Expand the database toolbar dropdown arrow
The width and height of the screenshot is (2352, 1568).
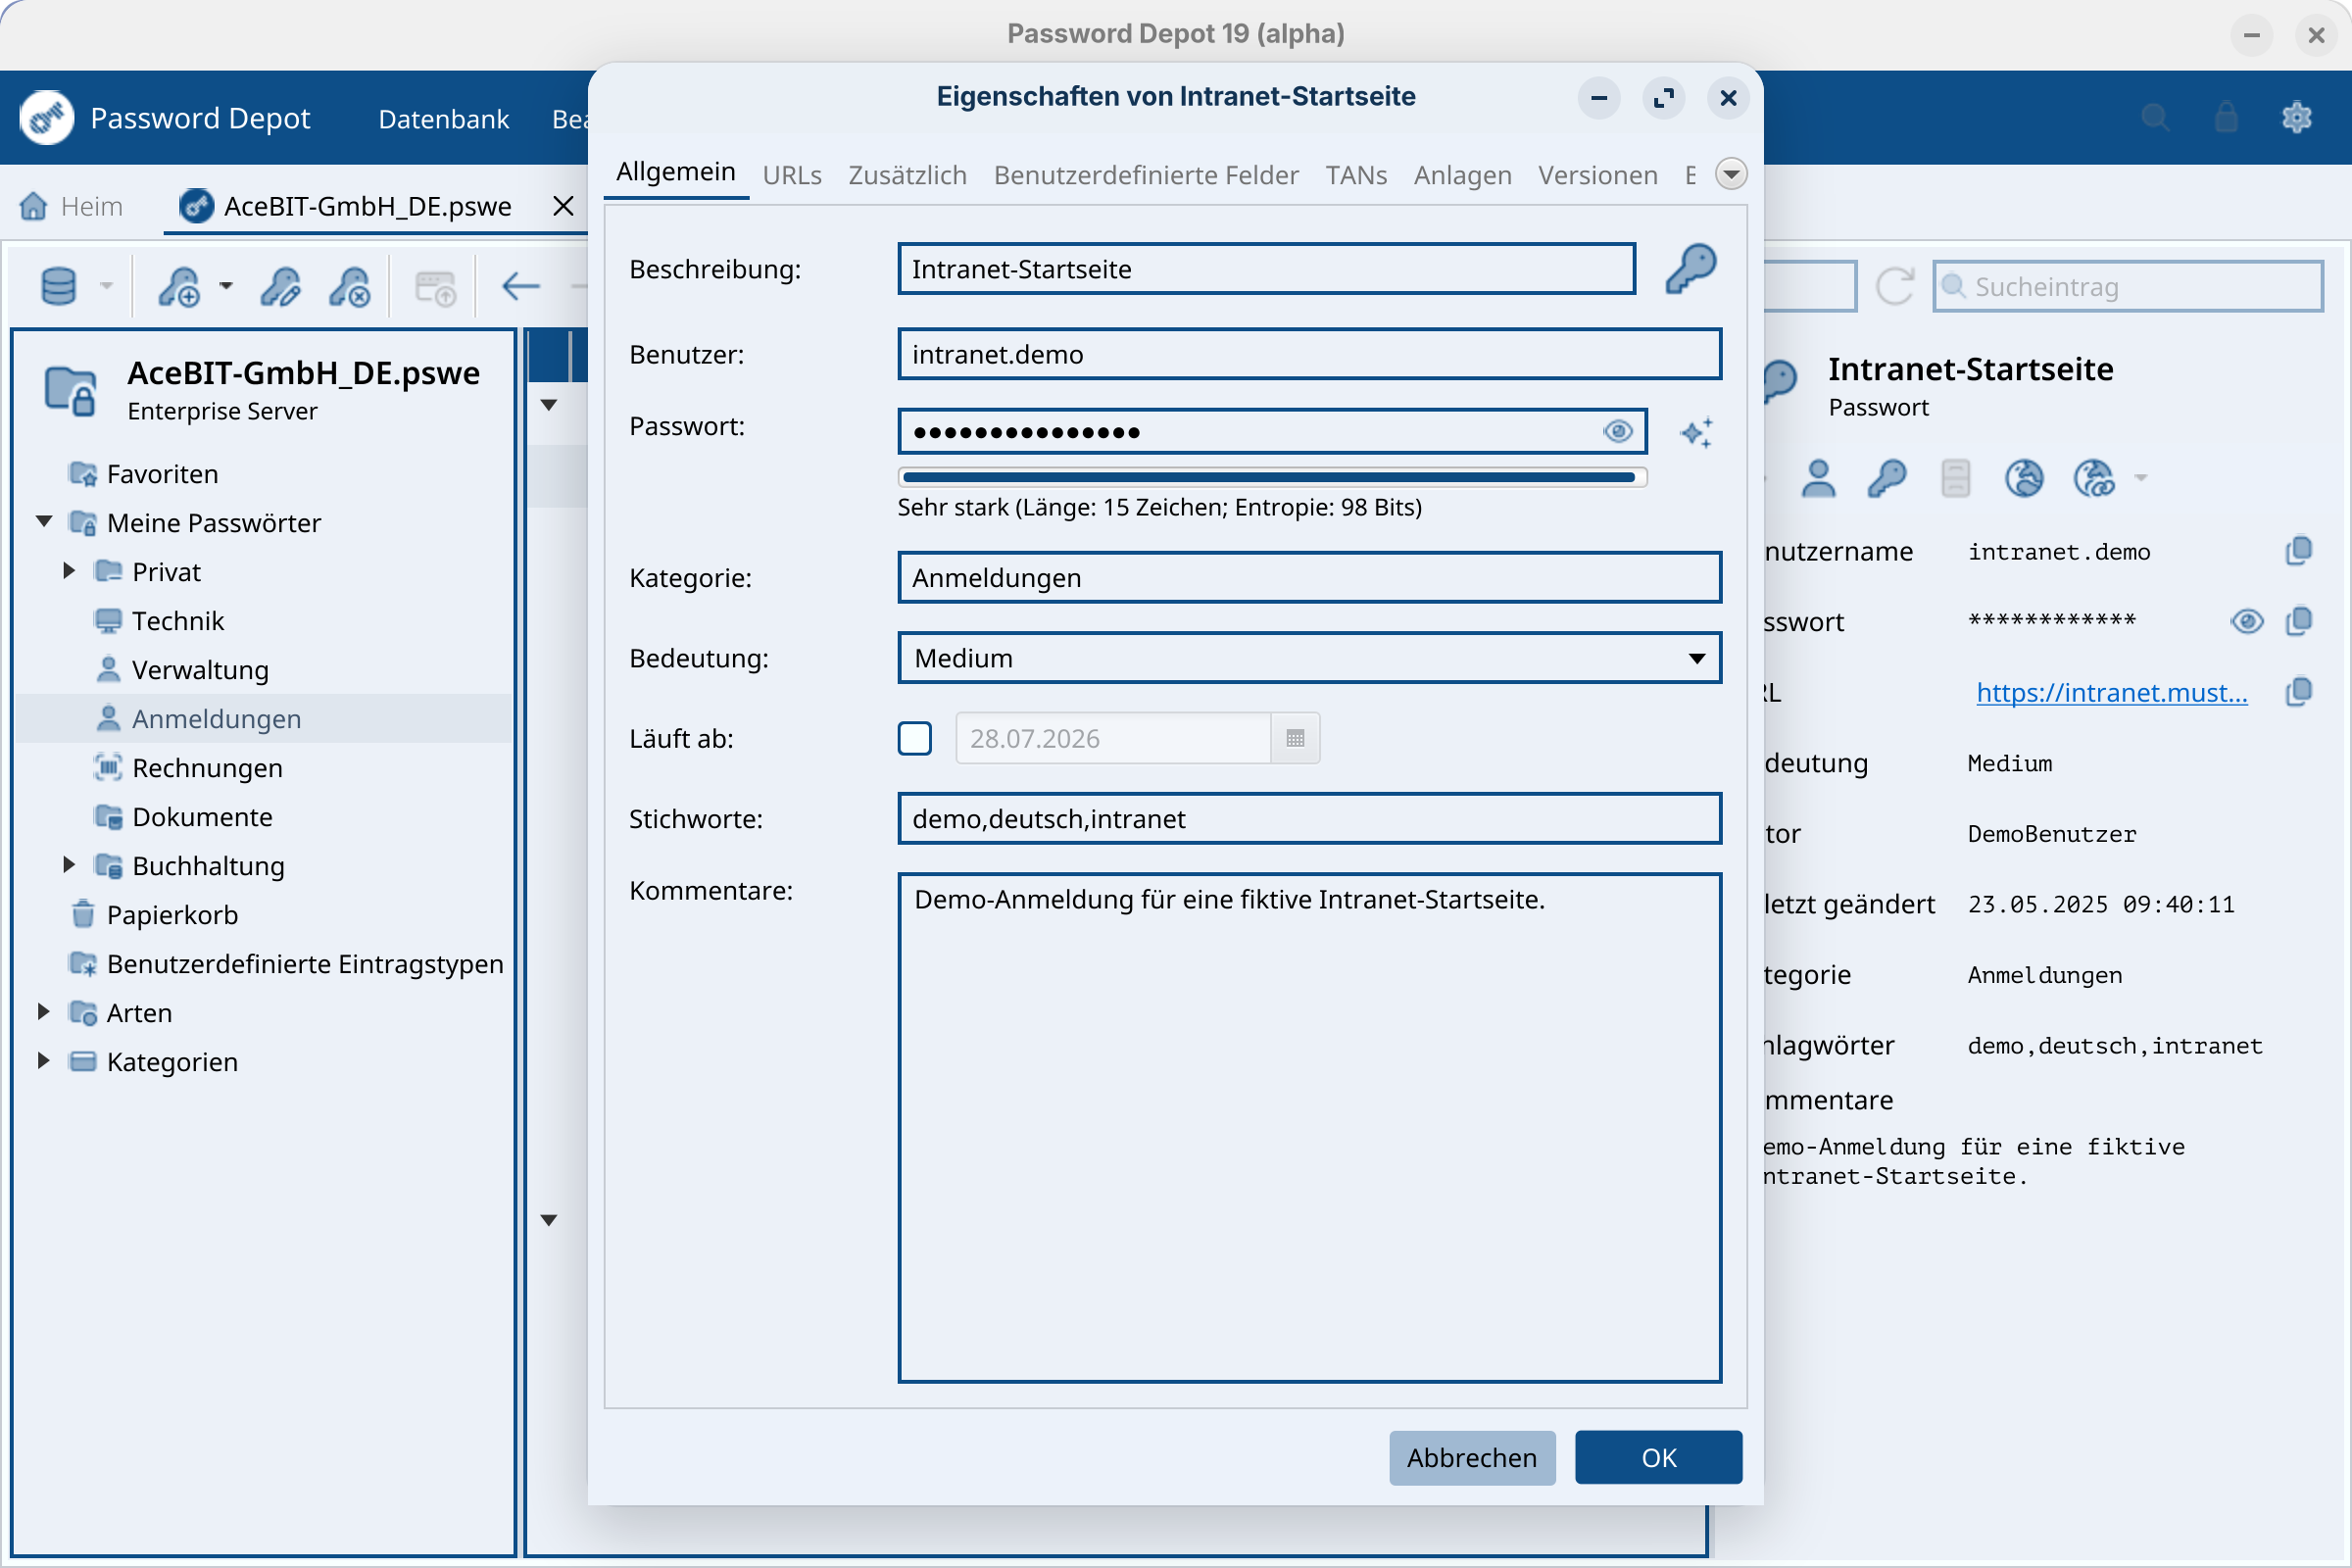tap(106, 286)
